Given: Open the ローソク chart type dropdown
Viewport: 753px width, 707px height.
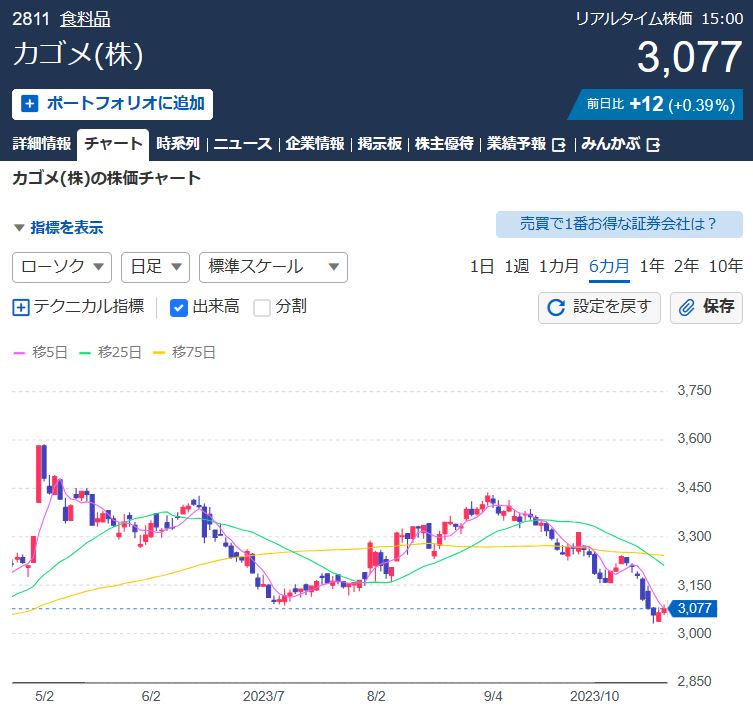Looking at the screenshot, I should (x=62, y=267).
